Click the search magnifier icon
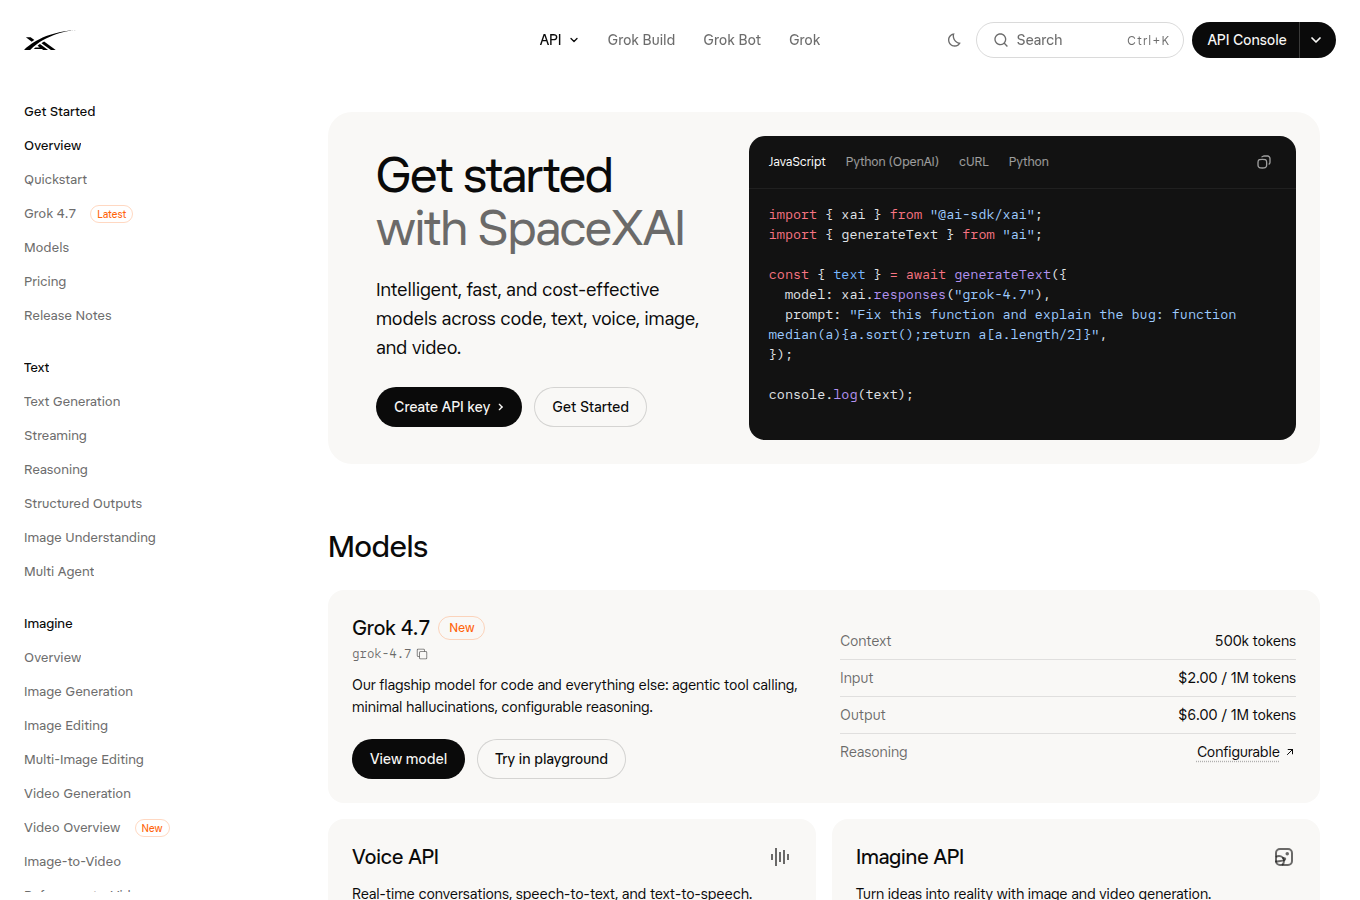 [x=1000, y=40]
